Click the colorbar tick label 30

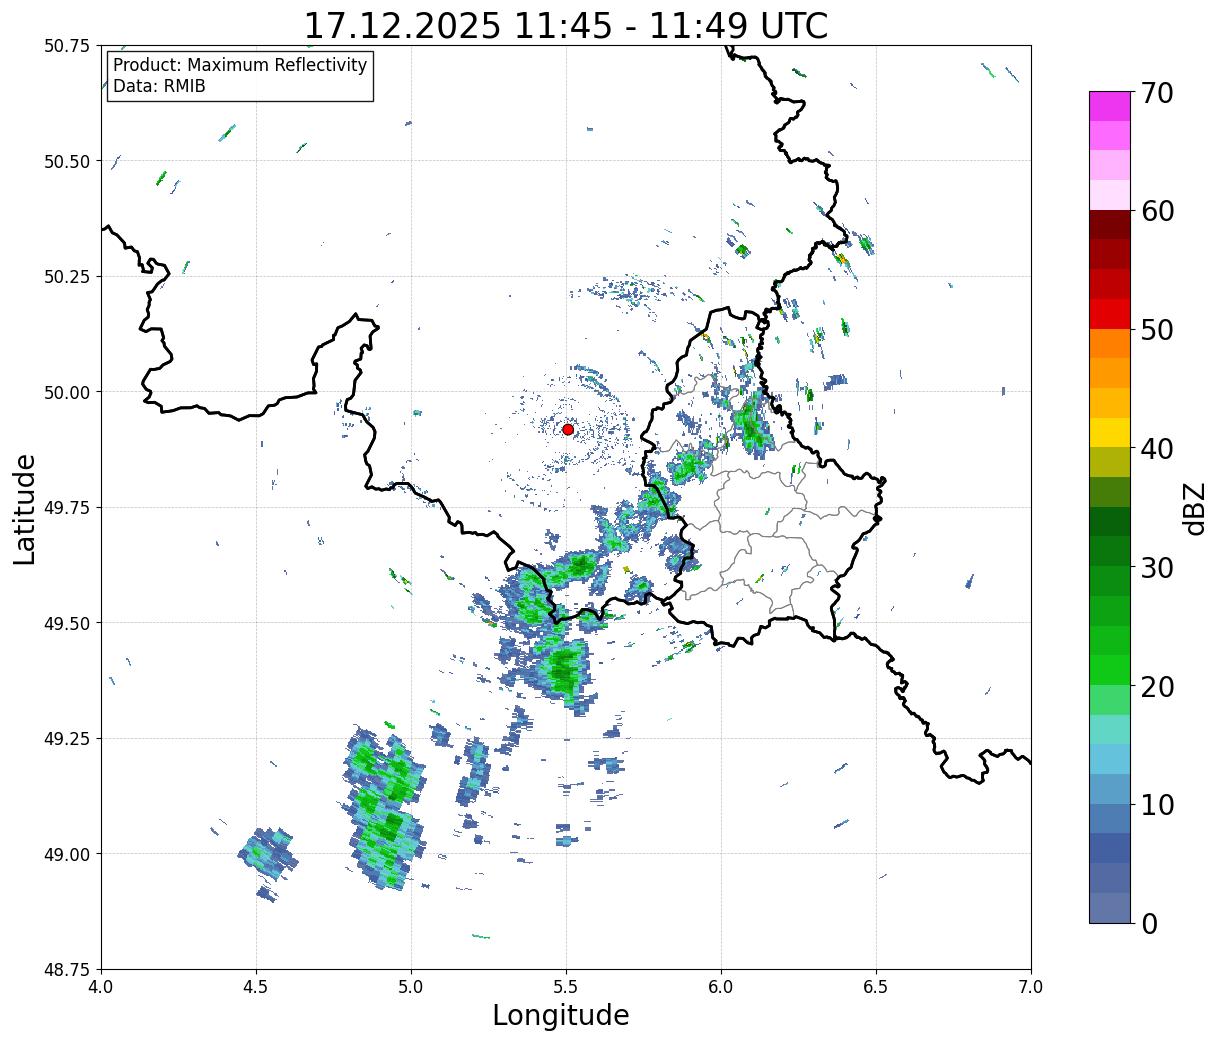(1157, 567)
